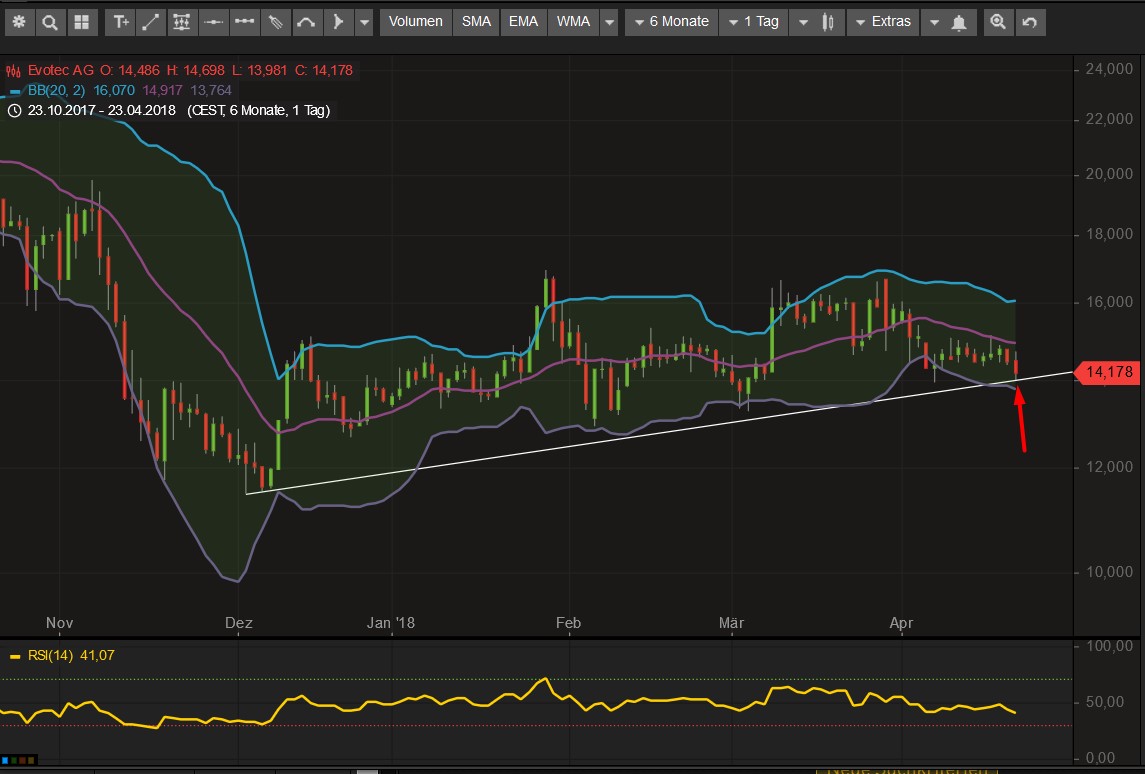Open the candlestick chart type dropdown
The width and height of the screenshot is (1145, 774).
(x=816, y=22)
